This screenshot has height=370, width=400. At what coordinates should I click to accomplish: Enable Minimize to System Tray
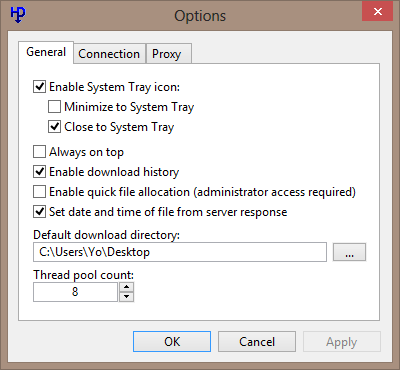click(54, 107)
